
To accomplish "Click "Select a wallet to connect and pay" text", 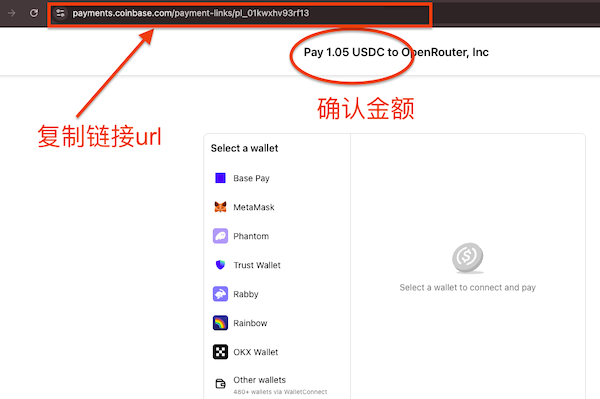I will (468, 288).
